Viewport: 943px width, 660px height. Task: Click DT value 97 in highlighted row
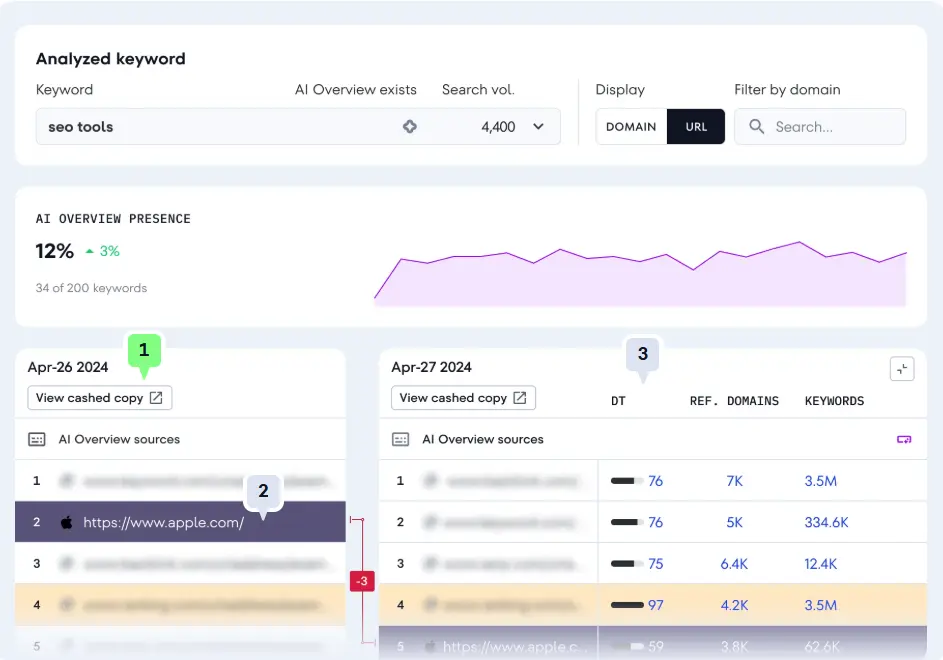(x=656, y=605)
